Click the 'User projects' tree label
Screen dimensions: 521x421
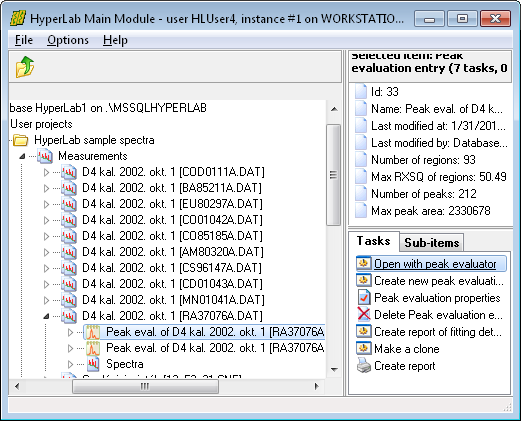(41, 124)
